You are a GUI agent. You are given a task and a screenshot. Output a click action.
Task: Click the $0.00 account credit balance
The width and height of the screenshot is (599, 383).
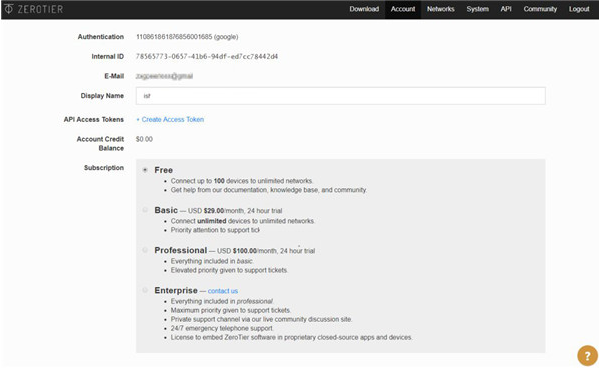(144, 139)
